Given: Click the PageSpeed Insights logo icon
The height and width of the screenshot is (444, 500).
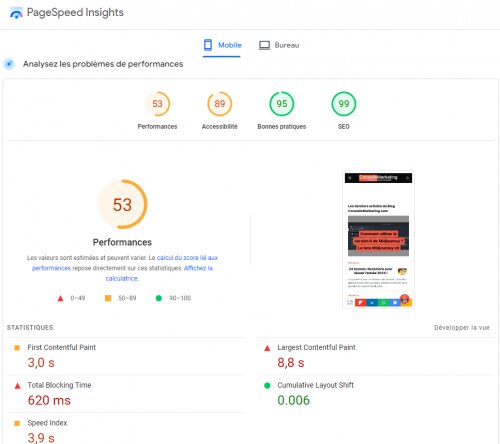Looking at the screenshot, I should 16,13.
